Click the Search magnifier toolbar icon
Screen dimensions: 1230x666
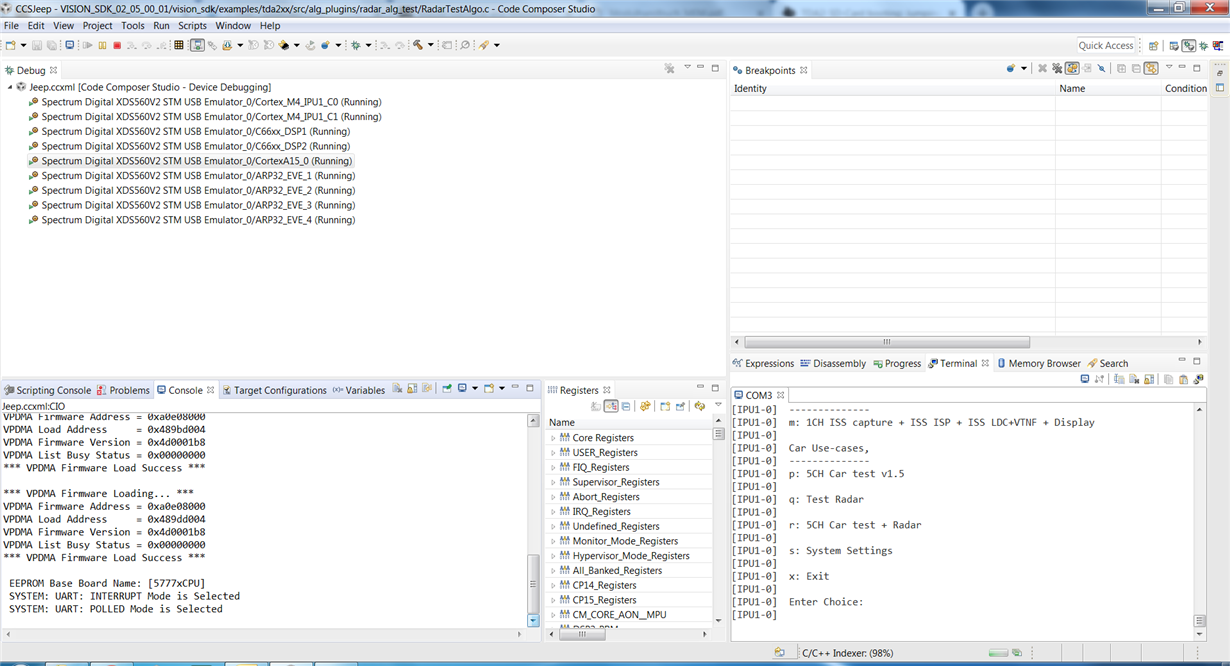465,45
